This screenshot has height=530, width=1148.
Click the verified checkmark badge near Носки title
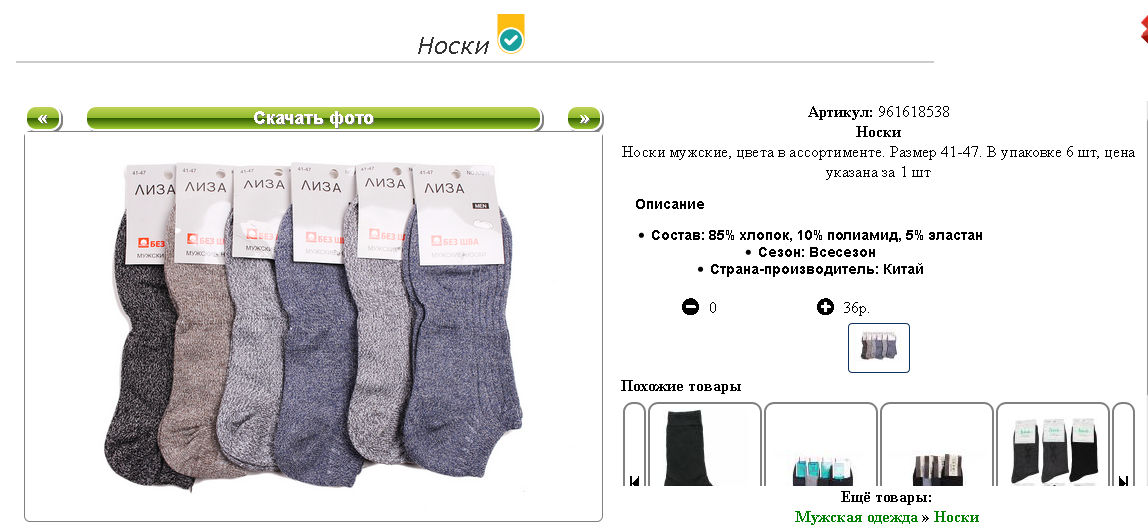pos(511,34)
